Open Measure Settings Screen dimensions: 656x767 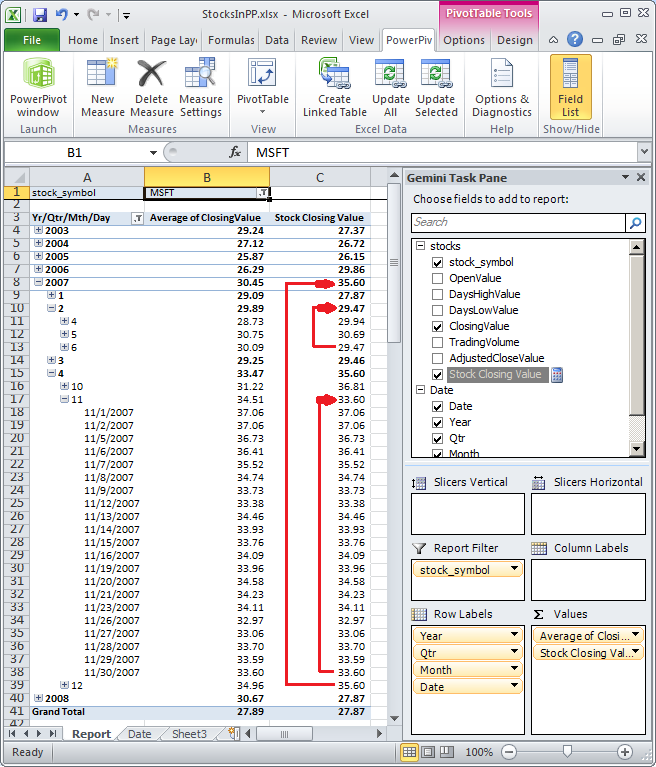coord(201,88)
